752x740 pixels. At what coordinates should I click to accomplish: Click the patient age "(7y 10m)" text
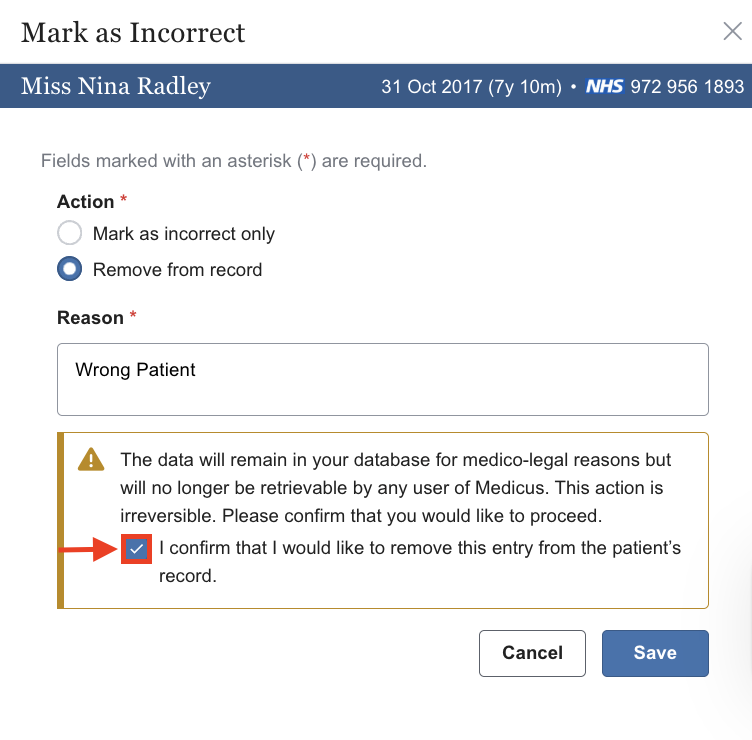click(524, 87)
